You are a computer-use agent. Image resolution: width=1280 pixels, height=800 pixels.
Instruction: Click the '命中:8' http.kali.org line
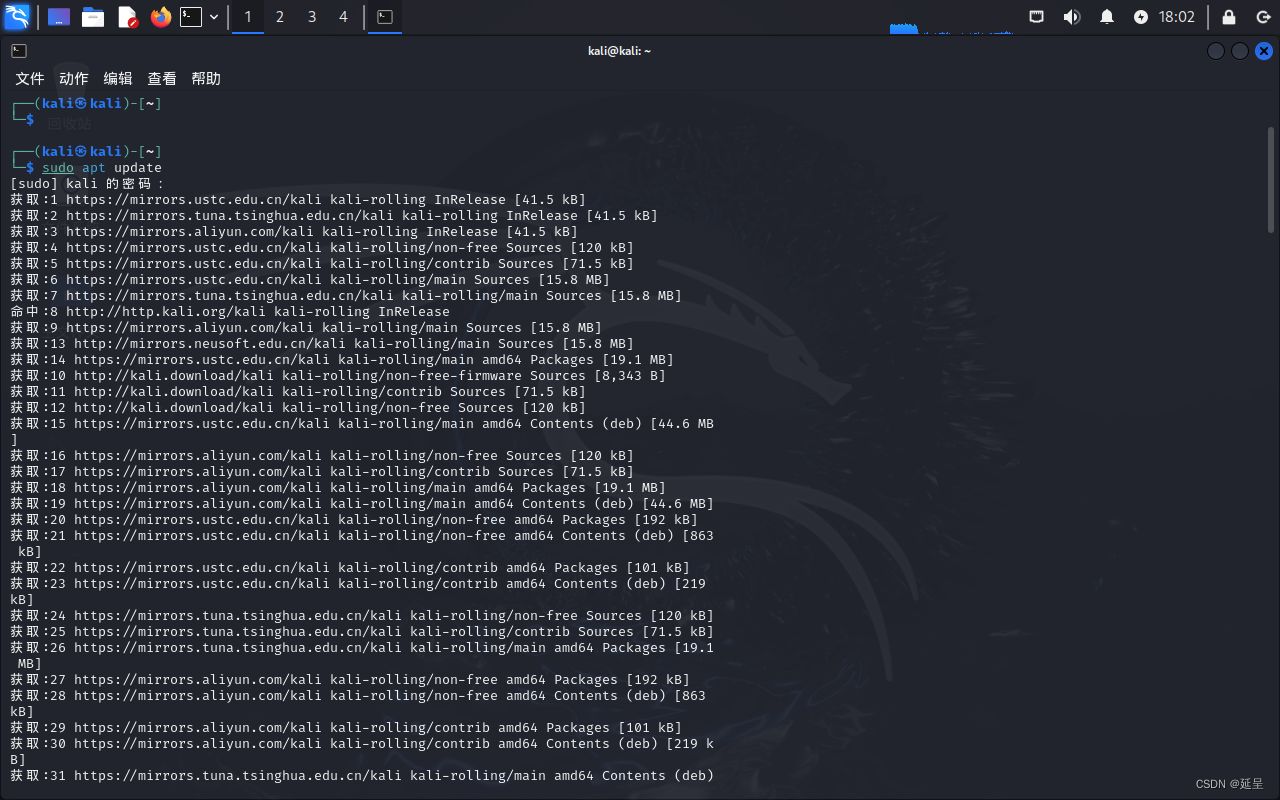(x=230, y=312)
